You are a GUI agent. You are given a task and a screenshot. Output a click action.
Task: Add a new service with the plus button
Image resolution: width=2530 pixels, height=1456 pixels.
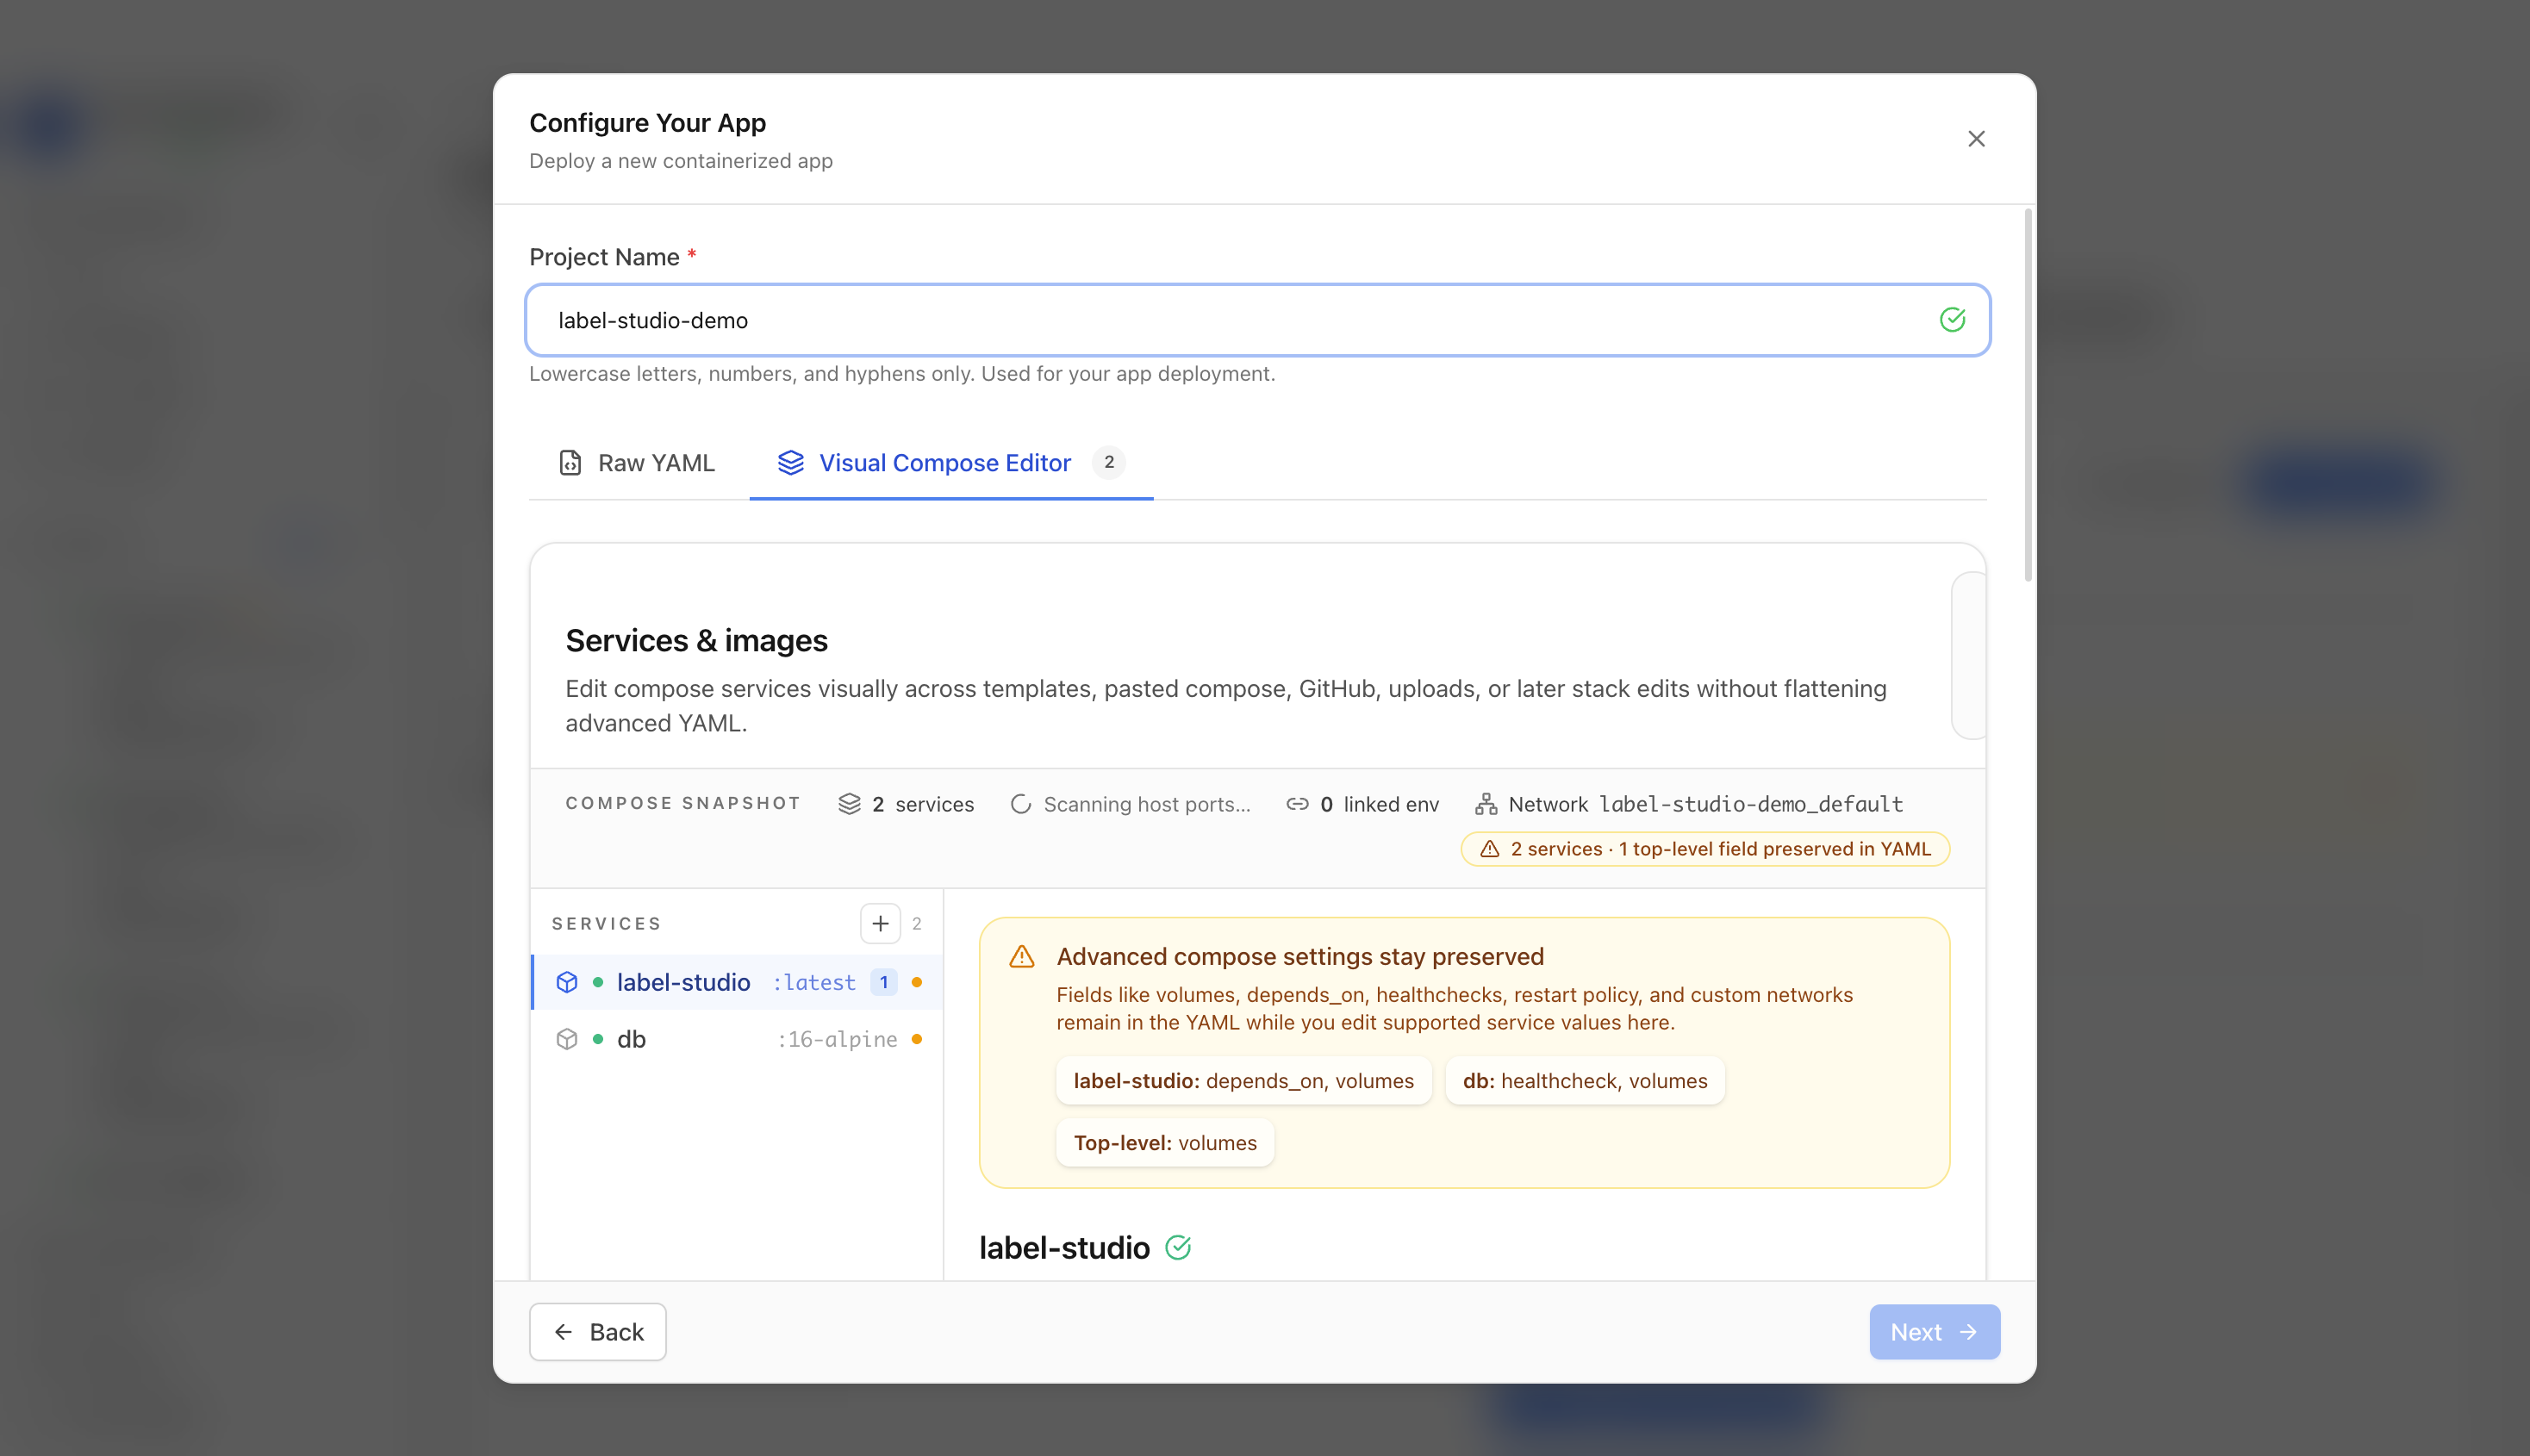pos(880,923)
